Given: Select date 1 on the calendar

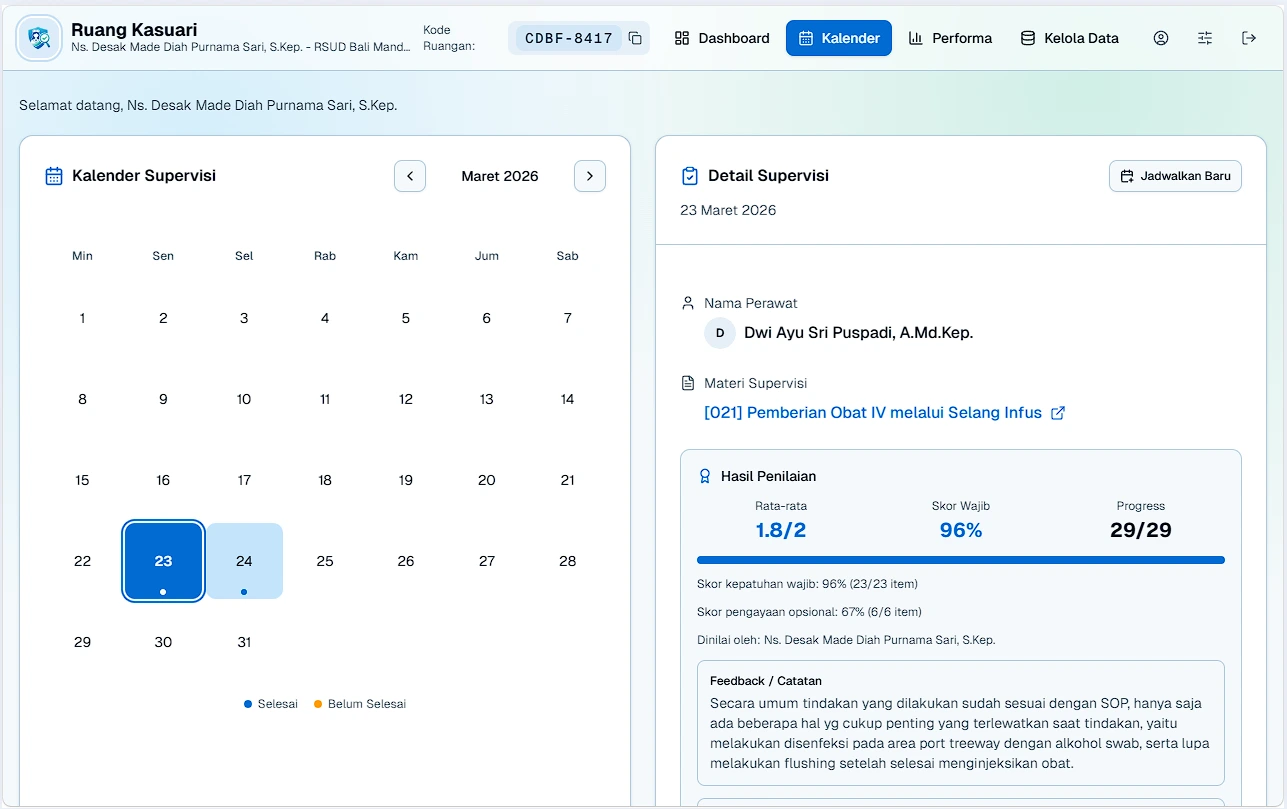Looking at the screenshot, I should click(82, 318).
